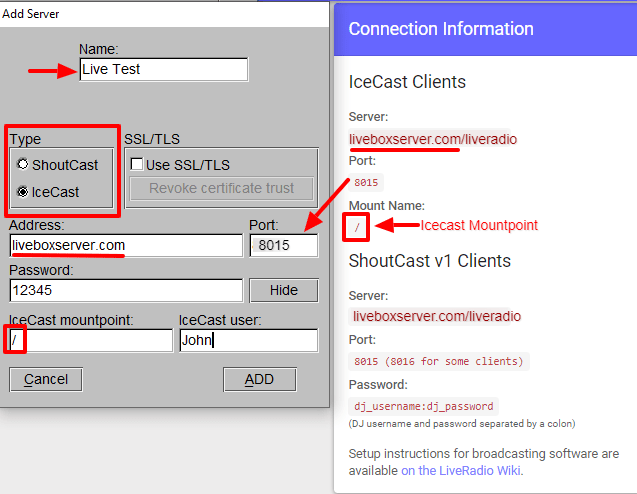Select the dj_username:dj_password text
This screenshot has height=494, width=637.
tap(424, 406)
